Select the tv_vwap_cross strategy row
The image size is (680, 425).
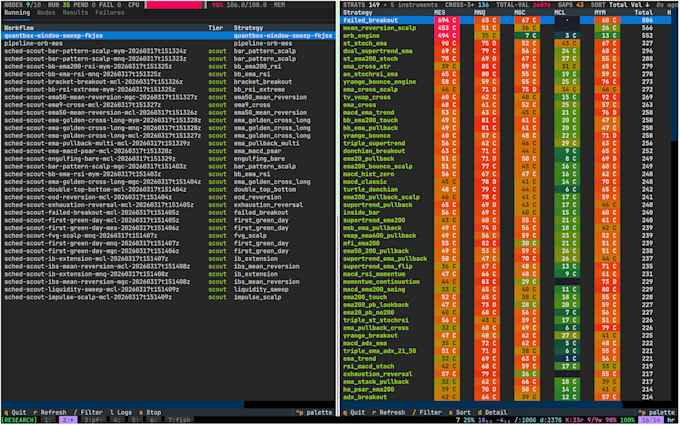click(x=506, y=97)
